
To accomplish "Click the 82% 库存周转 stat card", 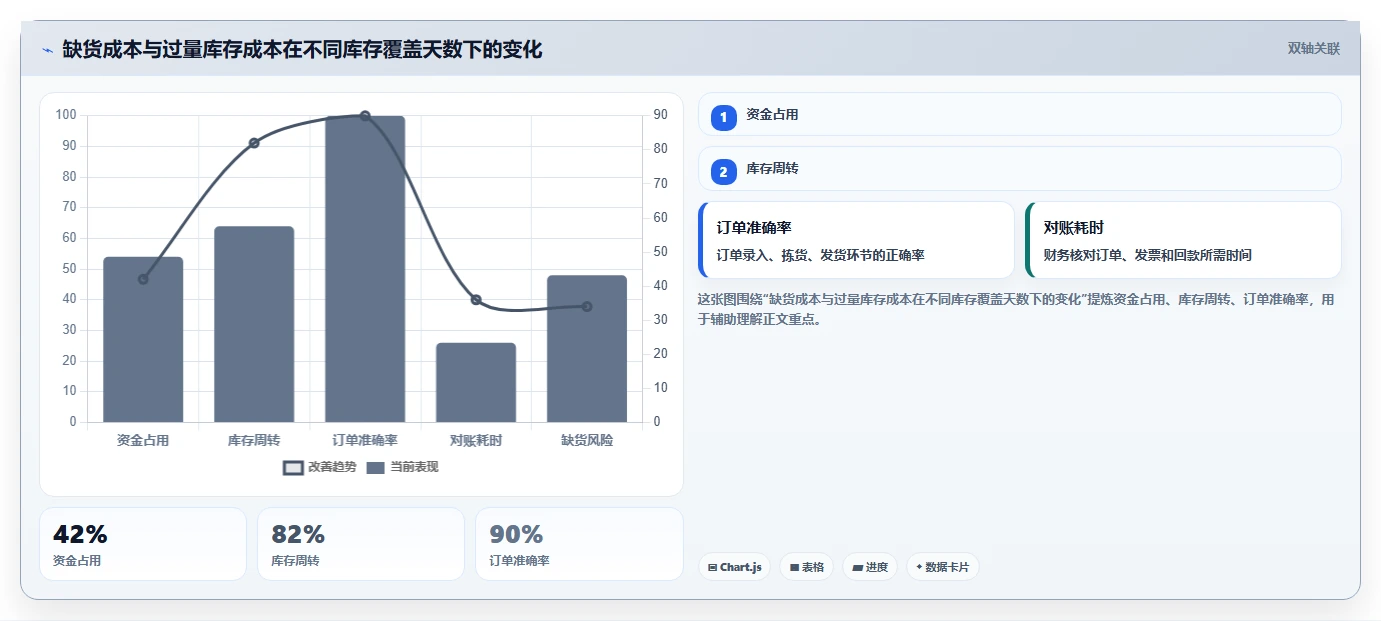I will coord(361,544).
